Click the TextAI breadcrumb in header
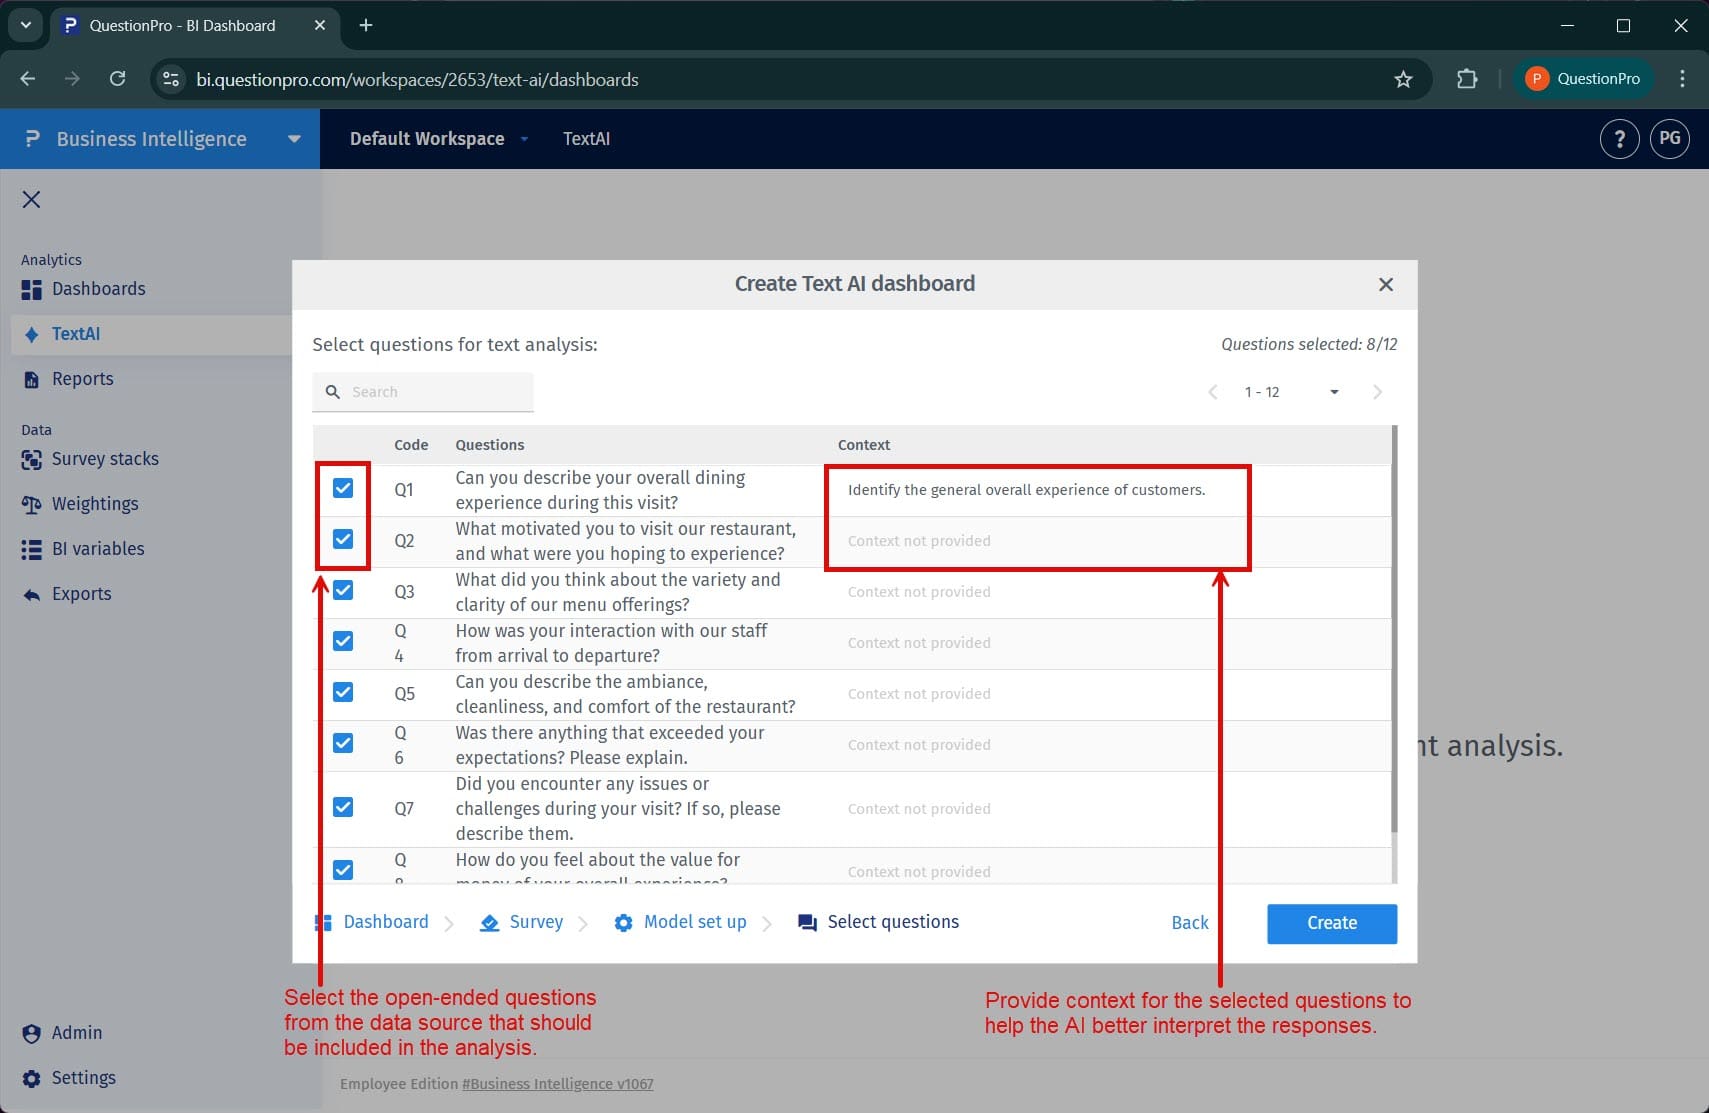The image size is (1709, 1113). [x=586, y=139]
